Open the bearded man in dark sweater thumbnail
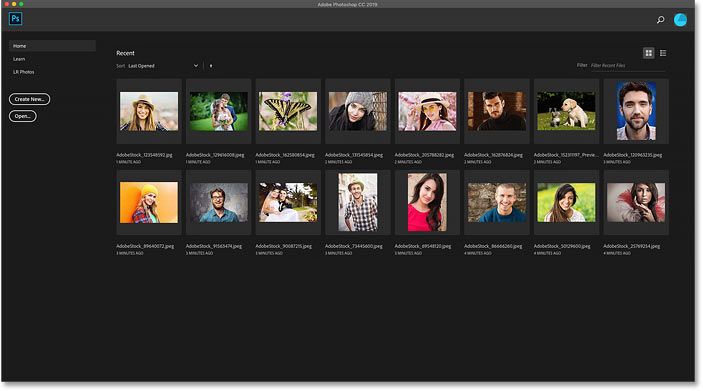 (x=497, y=111)
